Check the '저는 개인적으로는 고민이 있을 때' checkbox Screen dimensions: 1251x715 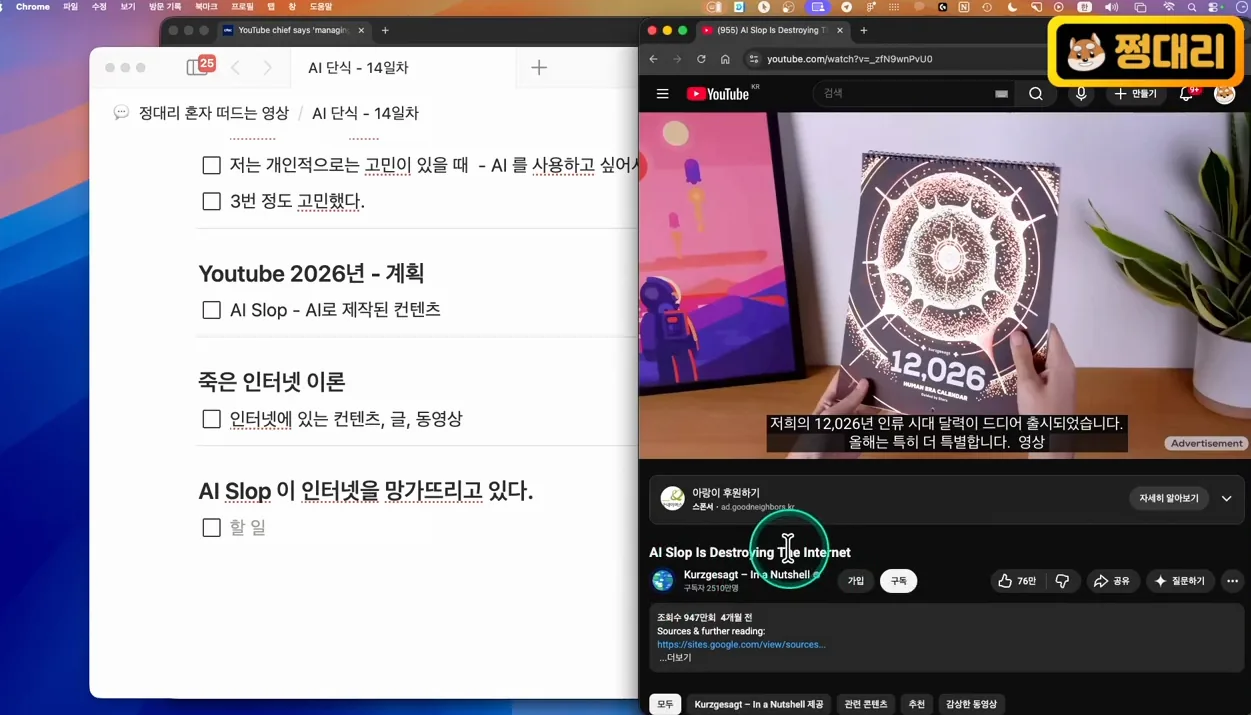point(211,165)
